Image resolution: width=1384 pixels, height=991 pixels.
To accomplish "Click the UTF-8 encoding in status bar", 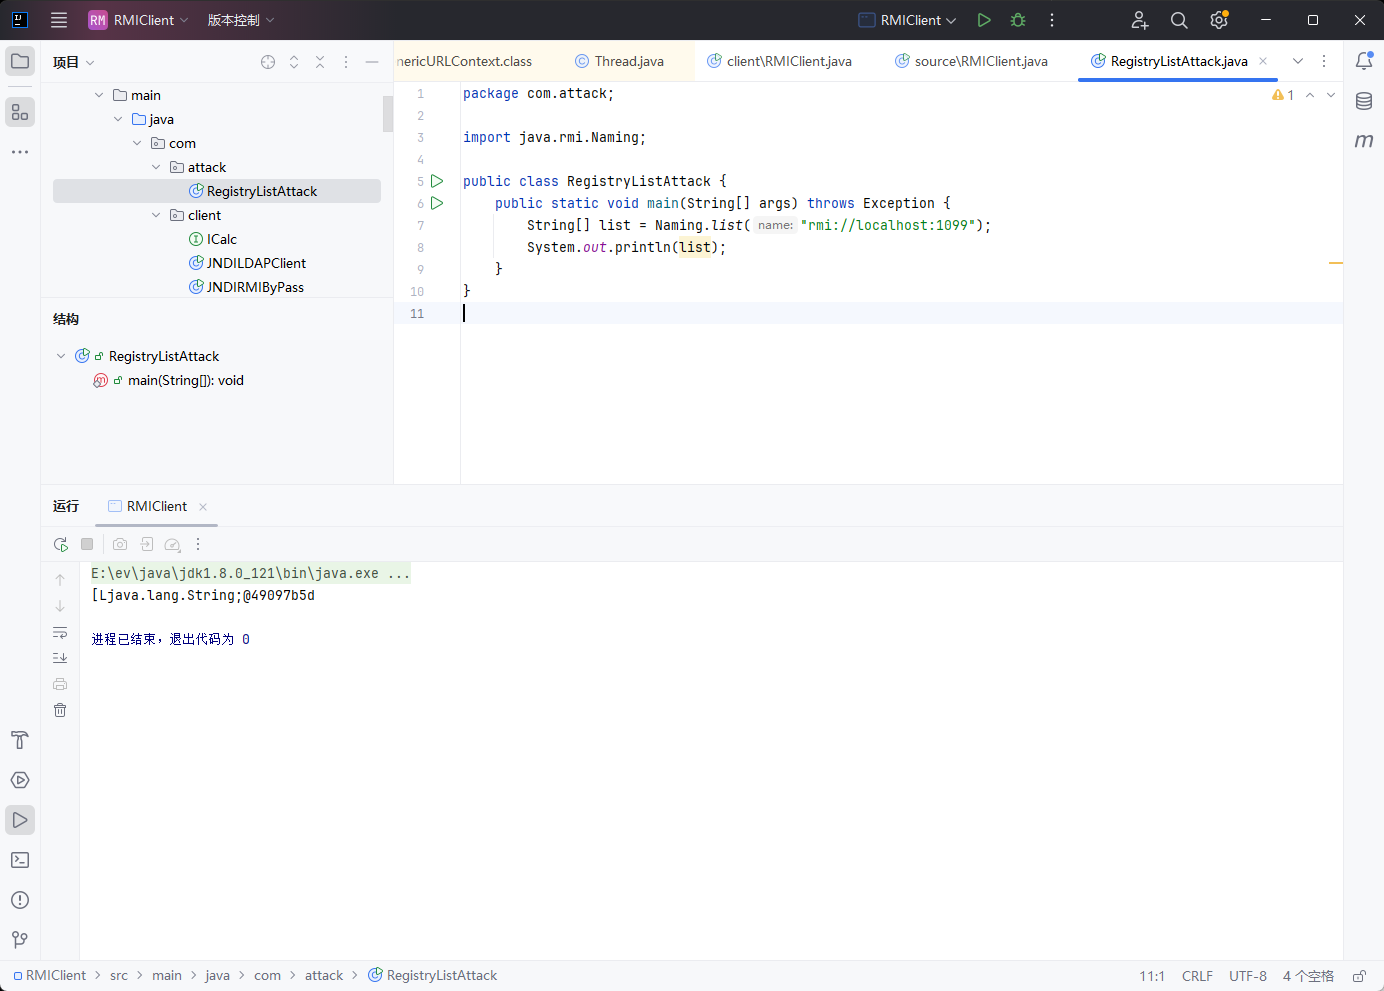I will 1247,976.
